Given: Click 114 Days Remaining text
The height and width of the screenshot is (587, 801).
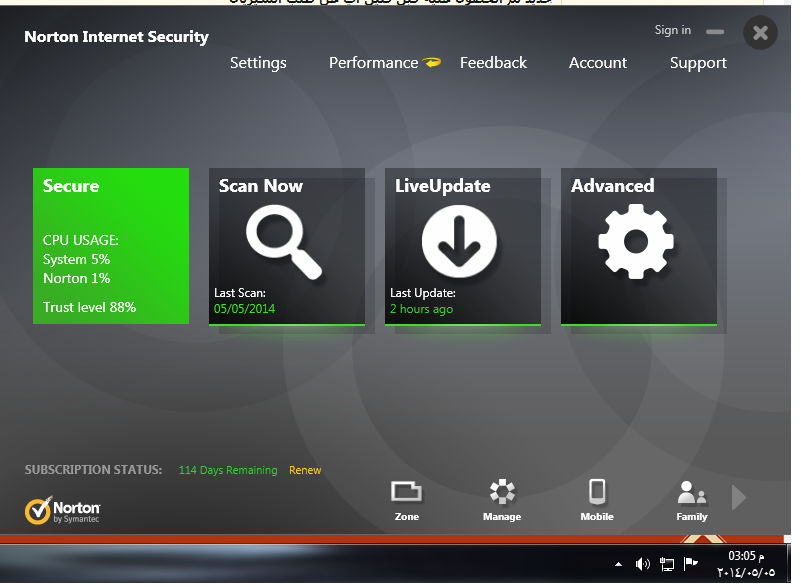Looking at the screenshot, I should [228, 470].
